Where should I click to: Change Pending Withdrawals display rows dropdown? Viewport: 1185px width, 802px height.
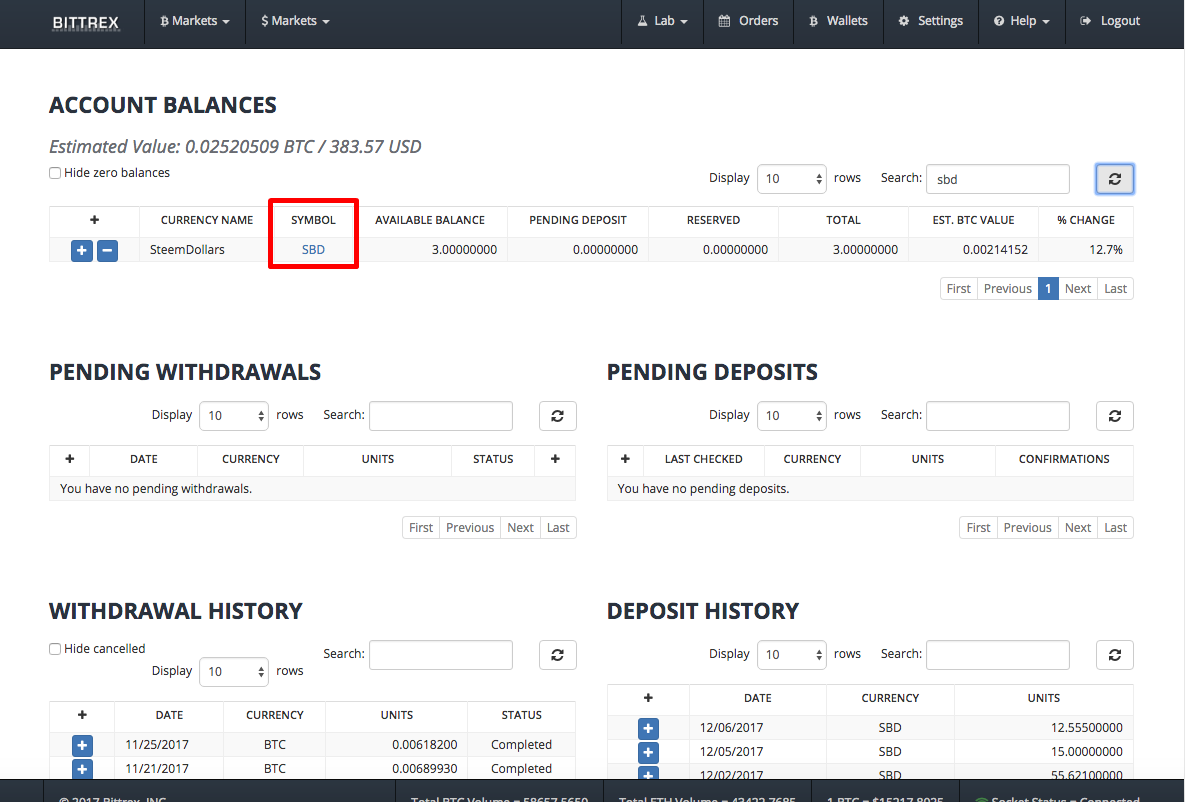(x=234, y=416)
